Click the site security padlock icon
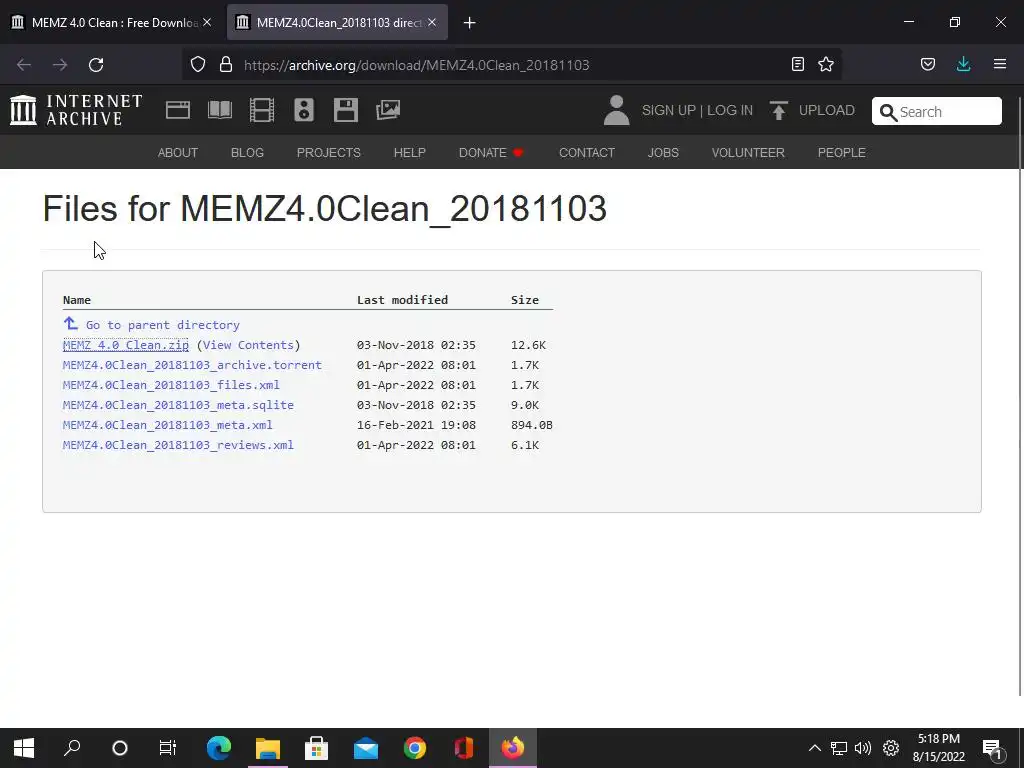 coord(226,64)
